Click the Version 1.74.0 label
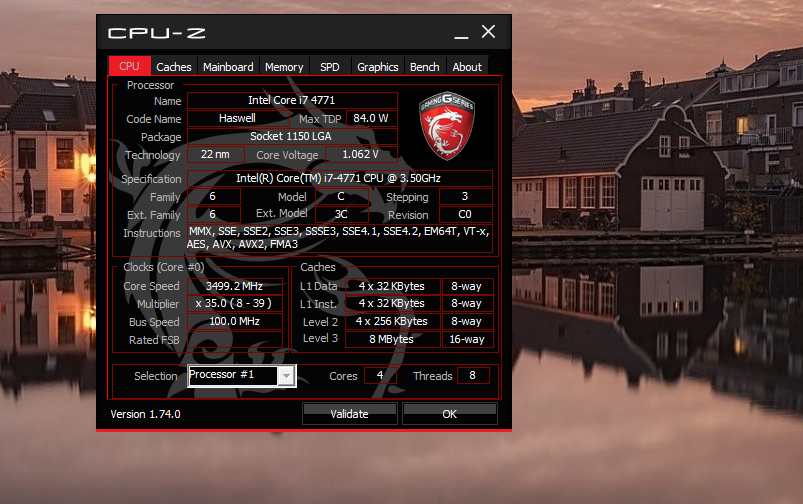803x504 pixels. 145,414
